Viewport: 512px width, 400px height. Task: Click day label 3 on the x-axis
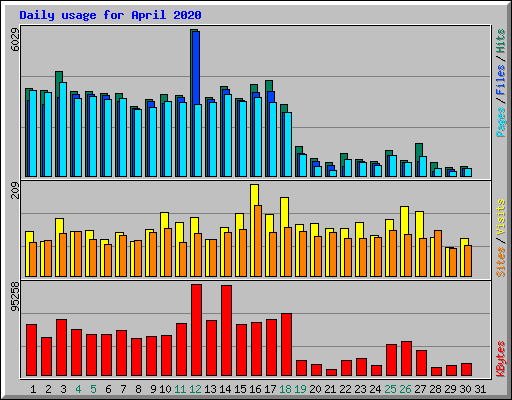(63, 389)
